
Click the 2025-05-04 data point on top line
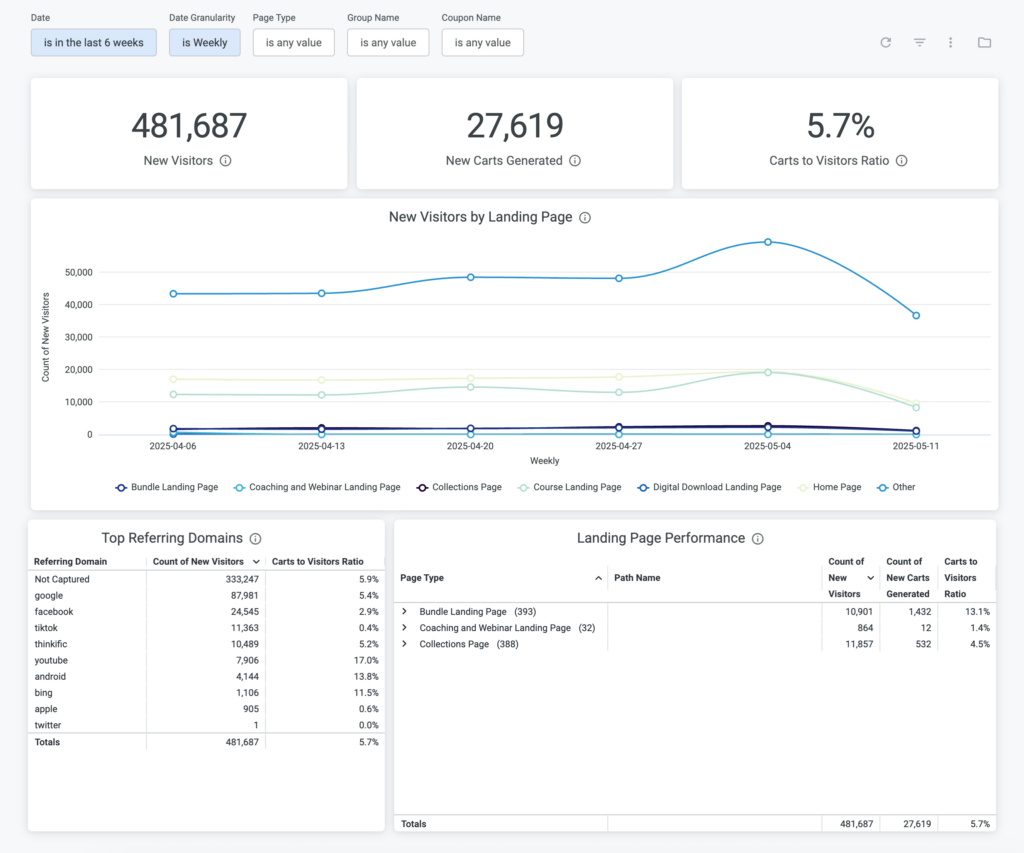[x=768, y=242]
